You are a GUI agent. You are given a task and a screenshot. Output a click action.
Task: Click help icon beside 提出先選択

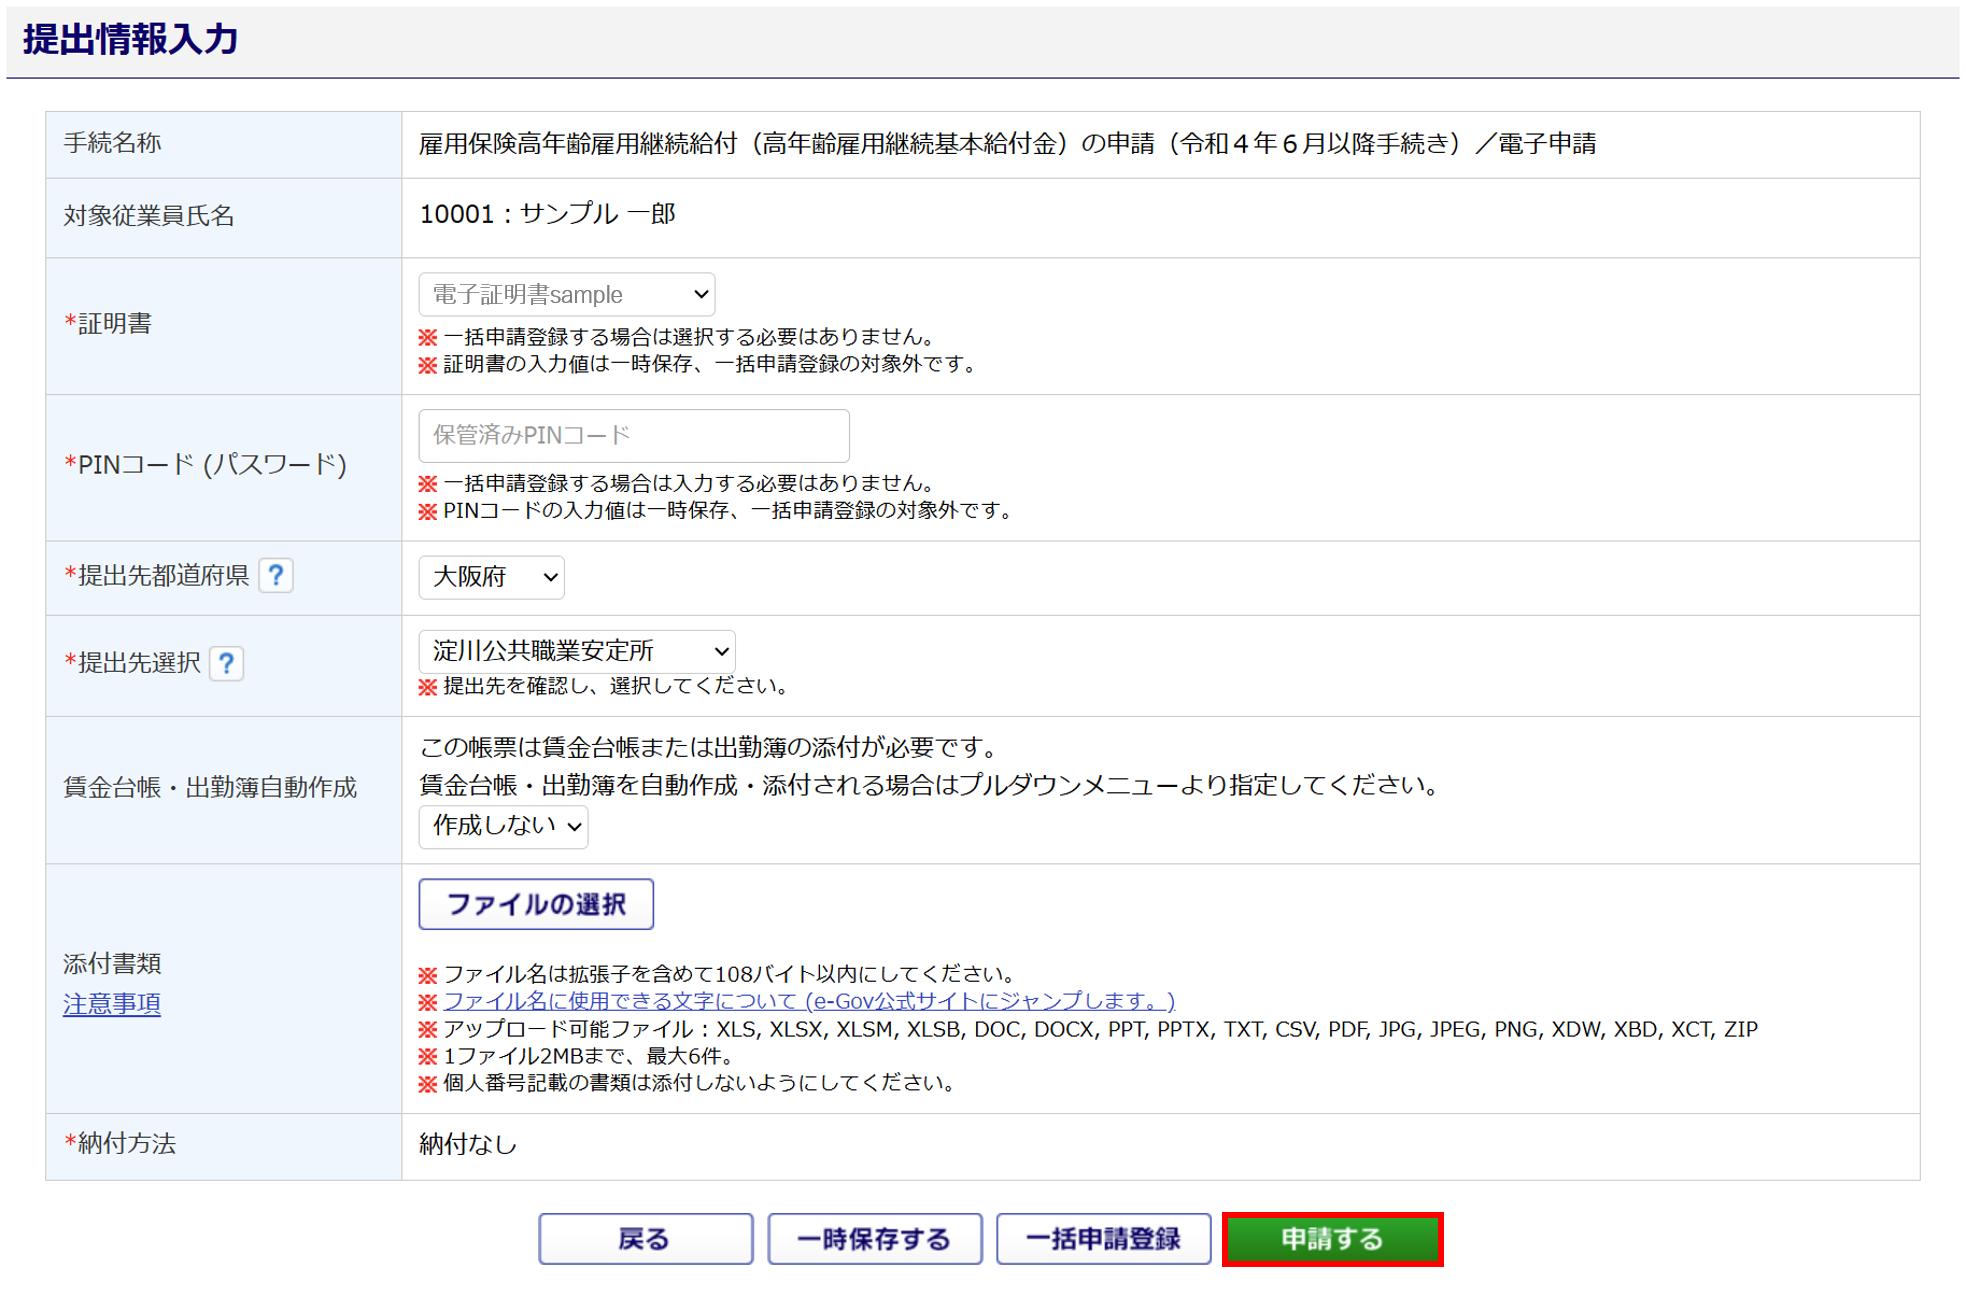226,664
